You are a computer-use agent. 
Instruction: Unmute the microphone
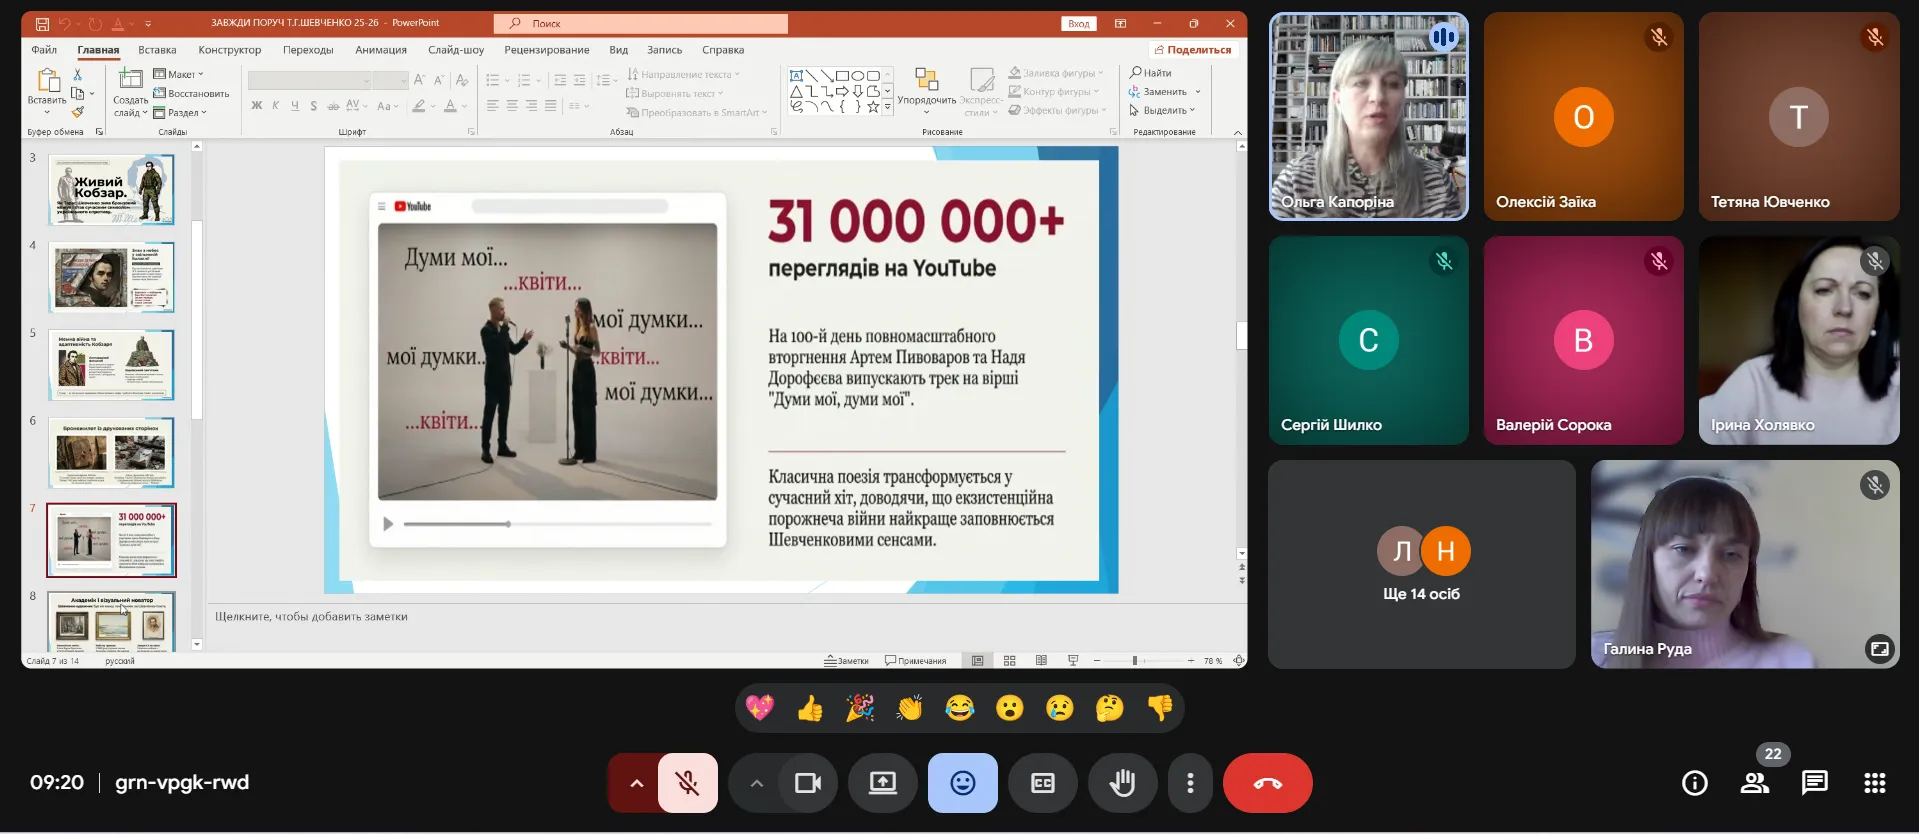[688, 783]
